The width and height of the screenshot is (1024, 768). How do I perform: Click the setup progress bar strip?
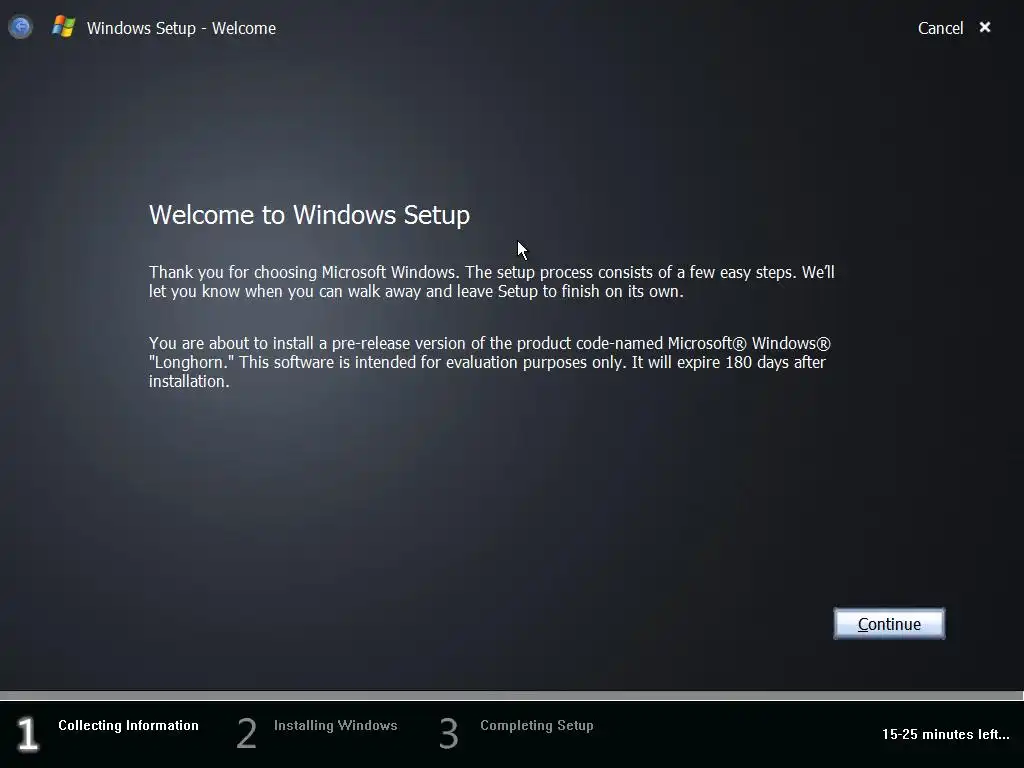pyautogui.click(x=512, y=696)
